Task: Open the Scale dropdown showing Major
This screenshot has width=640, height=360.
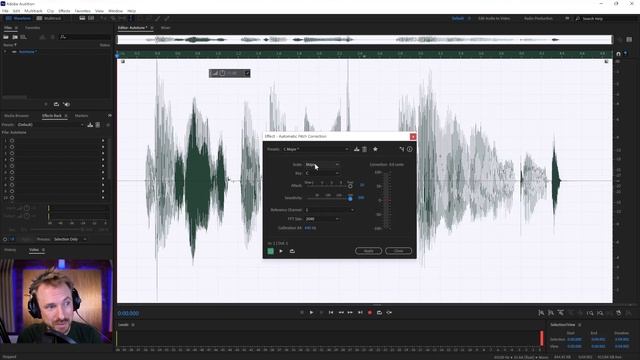Action: (x=322, y=164)
